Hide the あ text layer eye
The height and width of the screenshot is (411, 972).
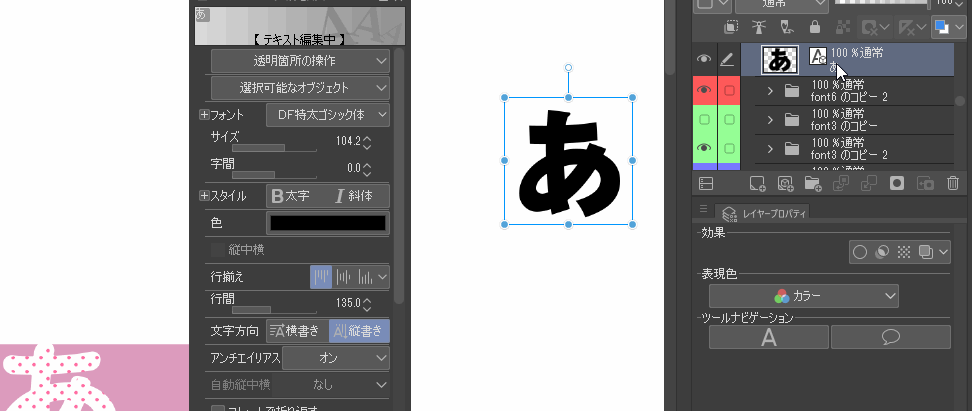pos(704,60)
